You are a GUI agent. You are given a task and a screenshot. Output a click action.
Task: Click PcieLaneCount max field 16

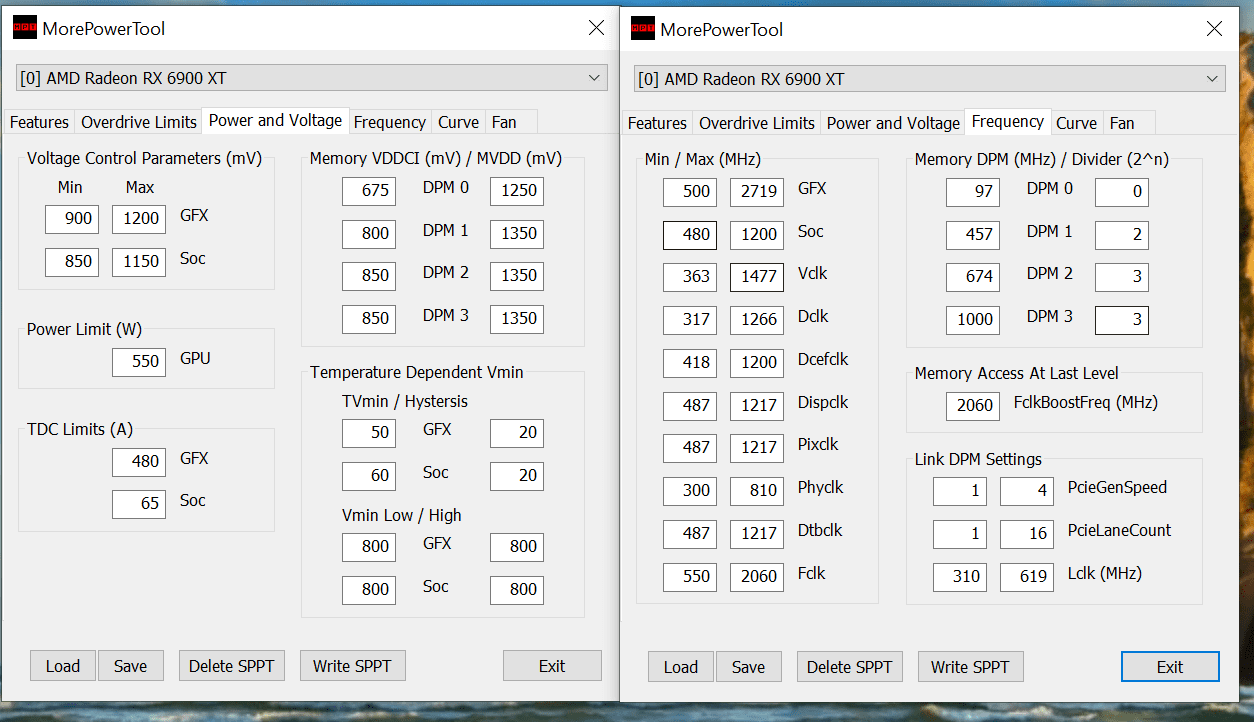click(1027, 534)
